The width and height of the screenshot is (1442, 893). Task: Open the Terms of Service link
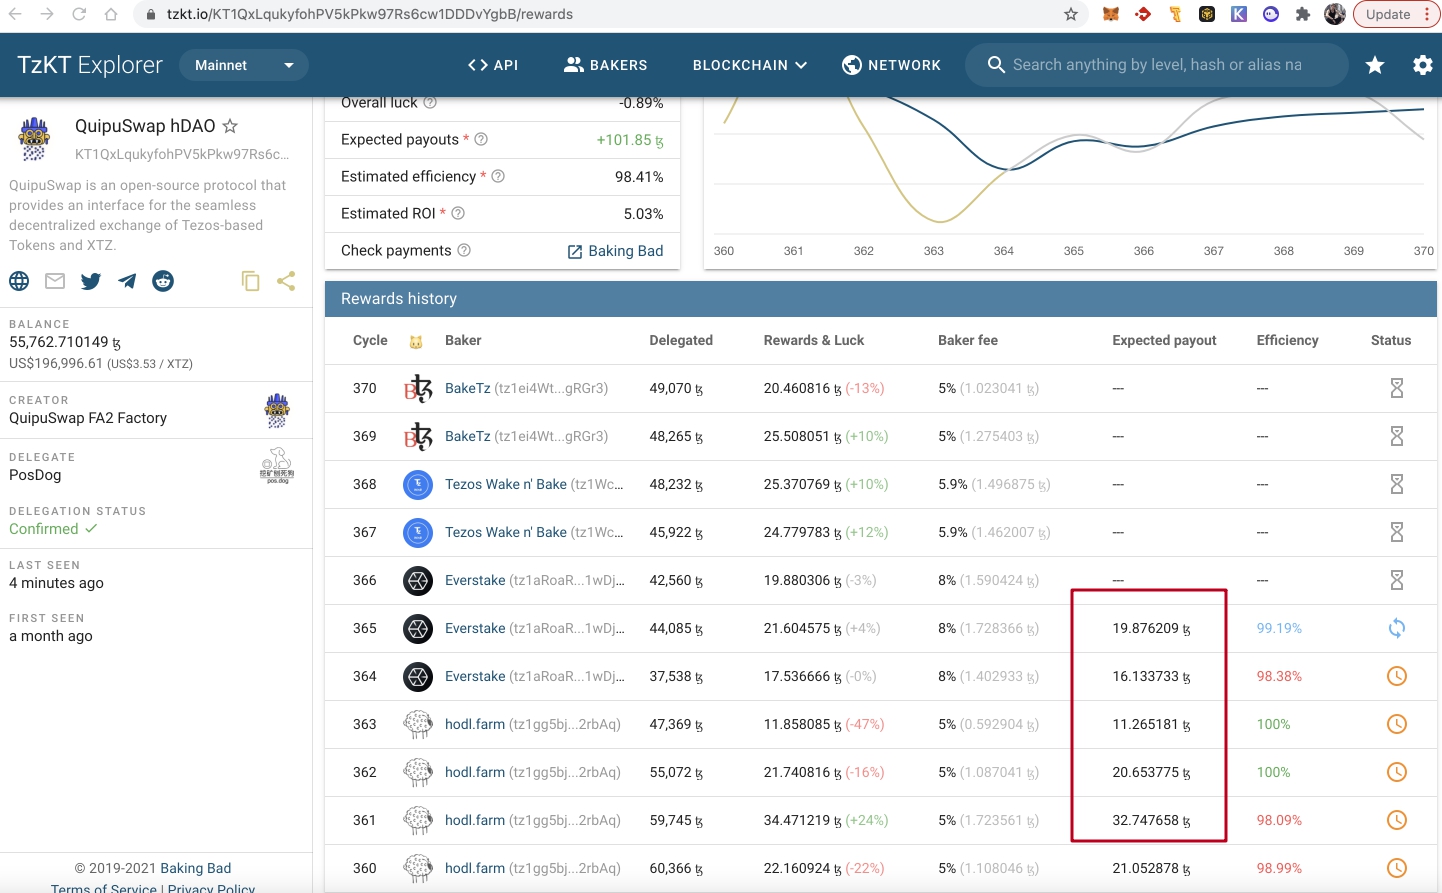104,888
